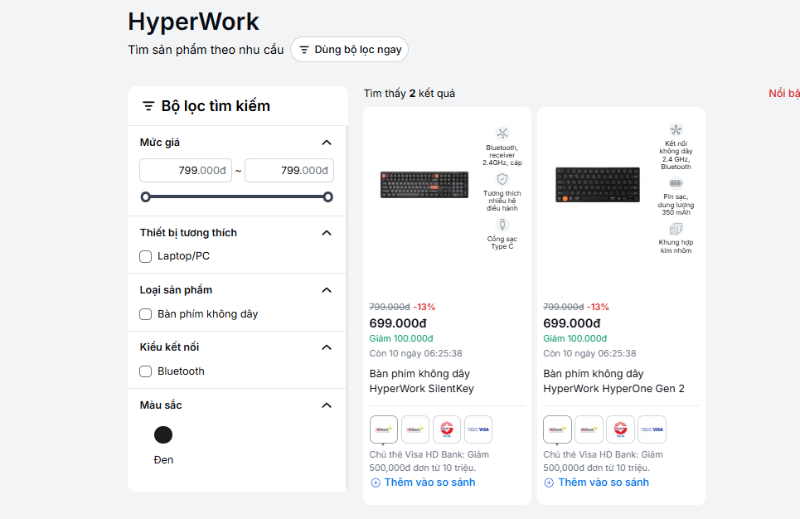Select second HD Bank promo icon on HyperOne card
800x519 pixels.
[x=589, y=429]
